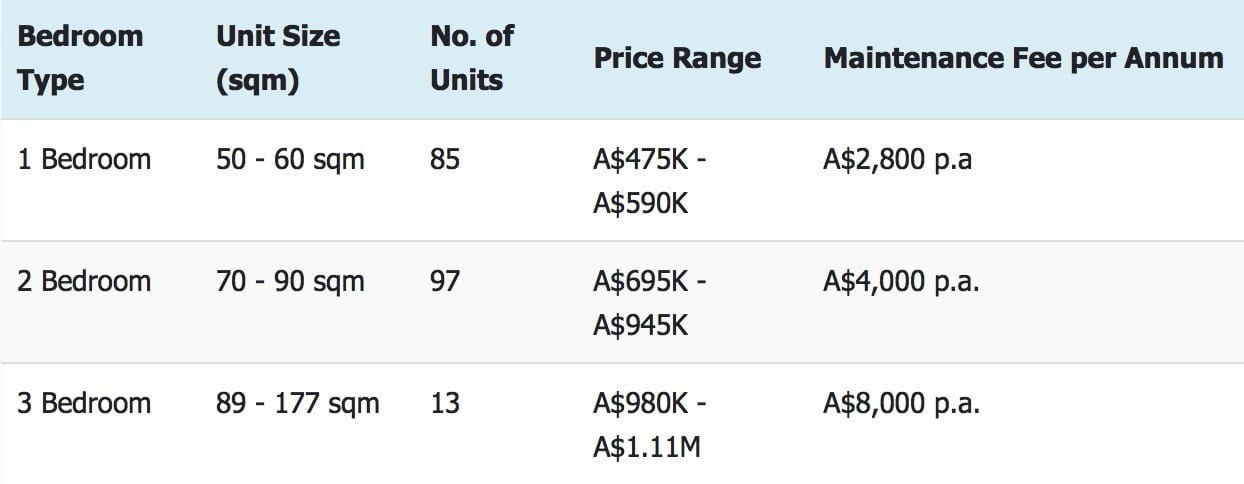Click the A$980K - A$1.11M price
The width and height of the screenshot is (1244, 484).
coord(650,425)
